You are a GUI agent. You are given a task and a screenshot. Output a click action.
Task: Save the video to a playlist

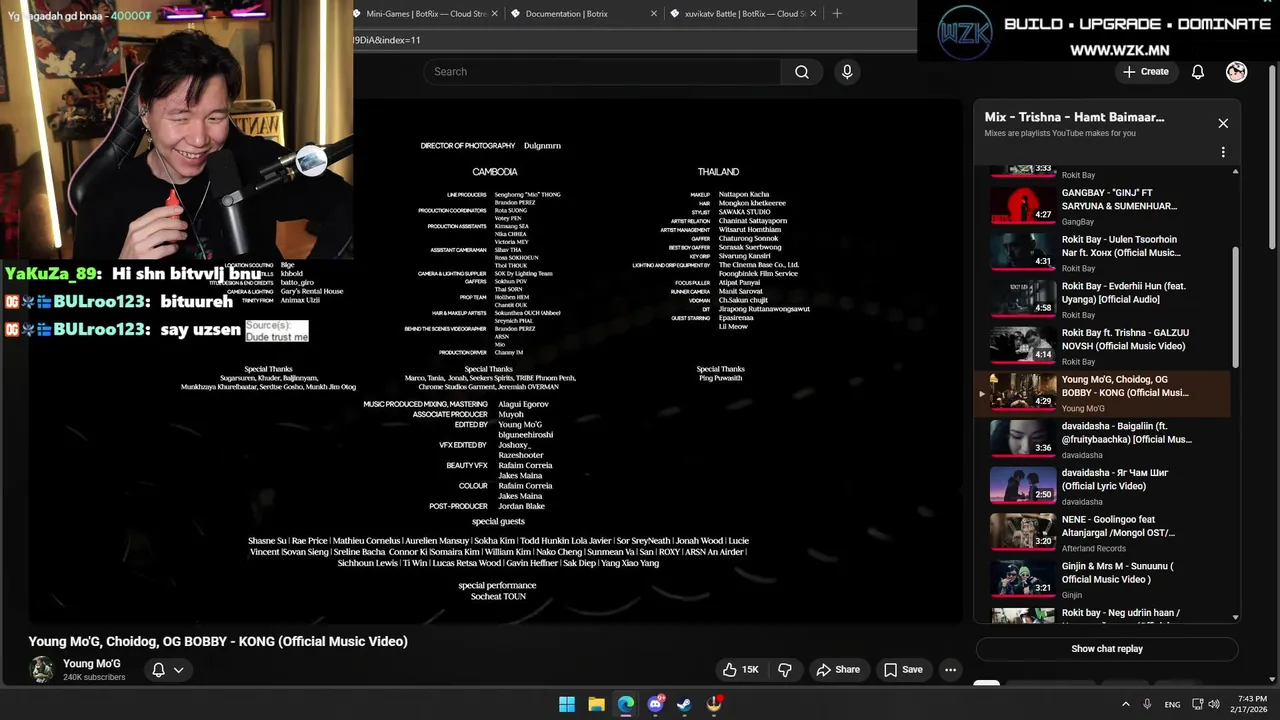coord(903,670)
